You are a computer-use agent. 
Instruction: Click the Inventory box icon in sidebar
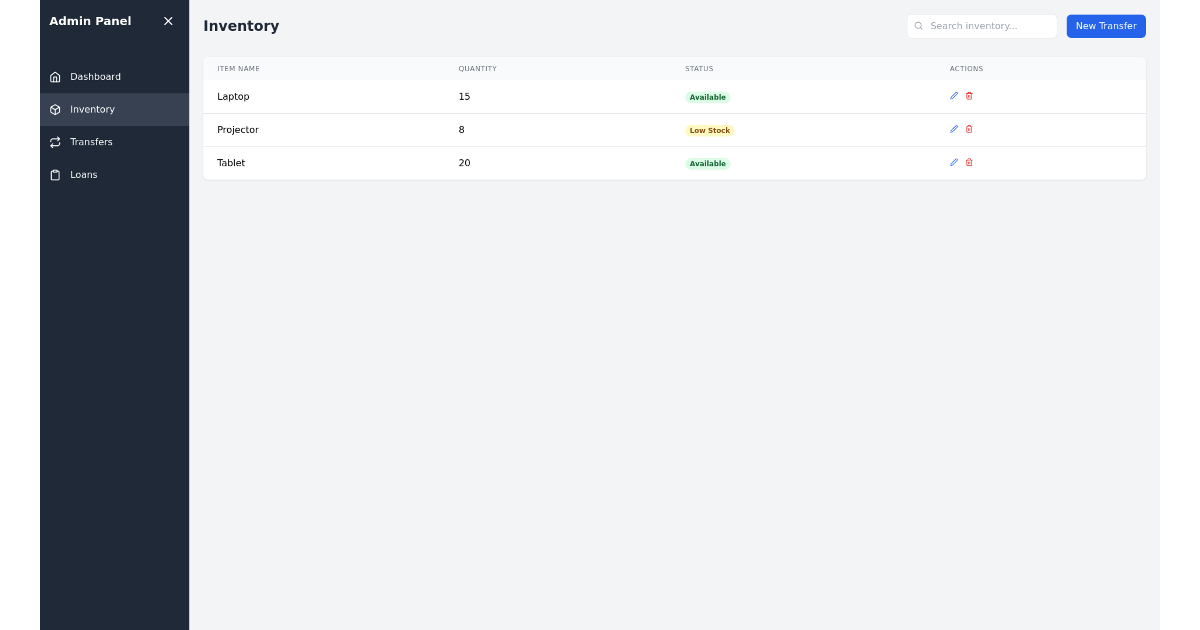(55, 109)
